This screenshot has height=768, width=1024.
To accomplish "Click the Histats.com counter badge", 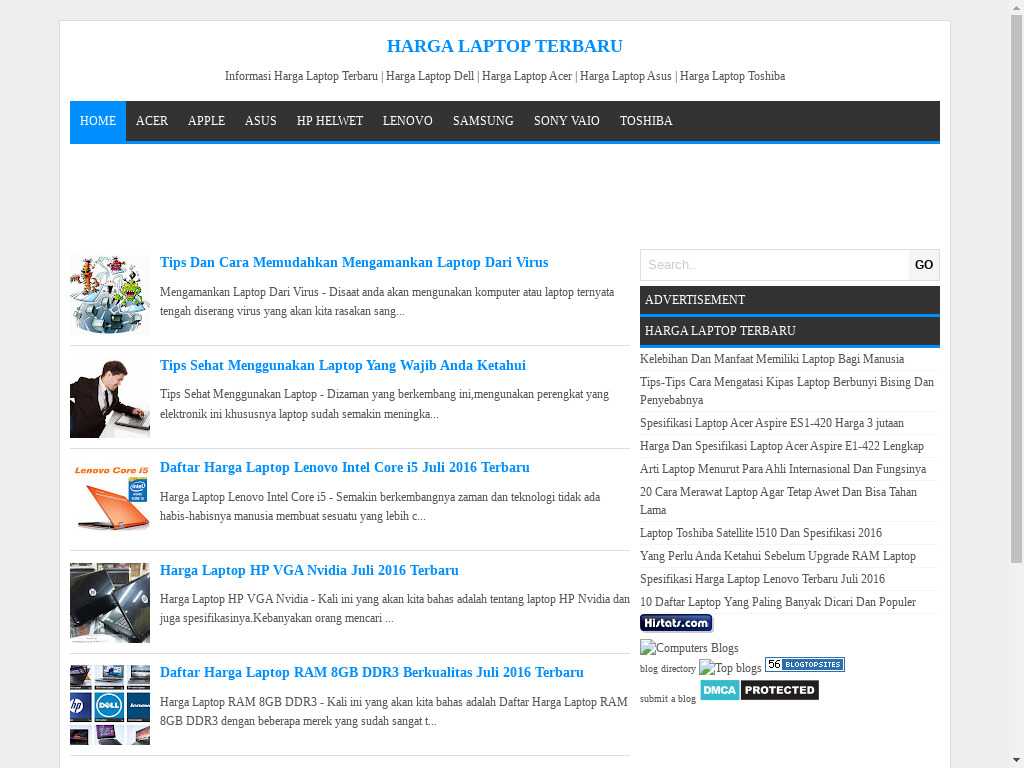I will pos(676,623).
